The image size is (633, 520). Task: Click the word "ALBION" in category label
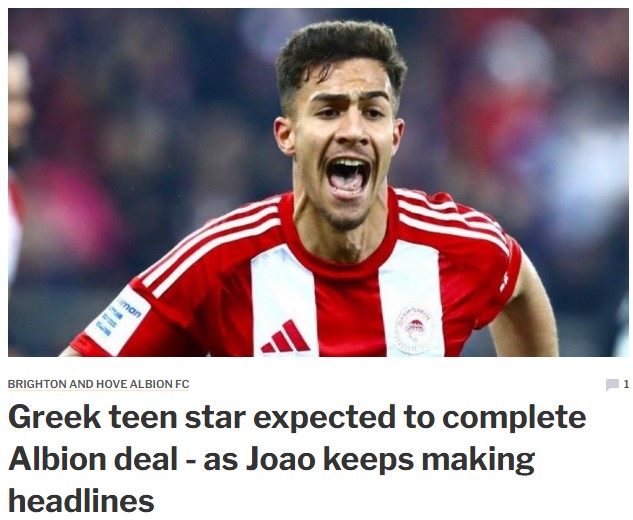(x=151, y=384)
